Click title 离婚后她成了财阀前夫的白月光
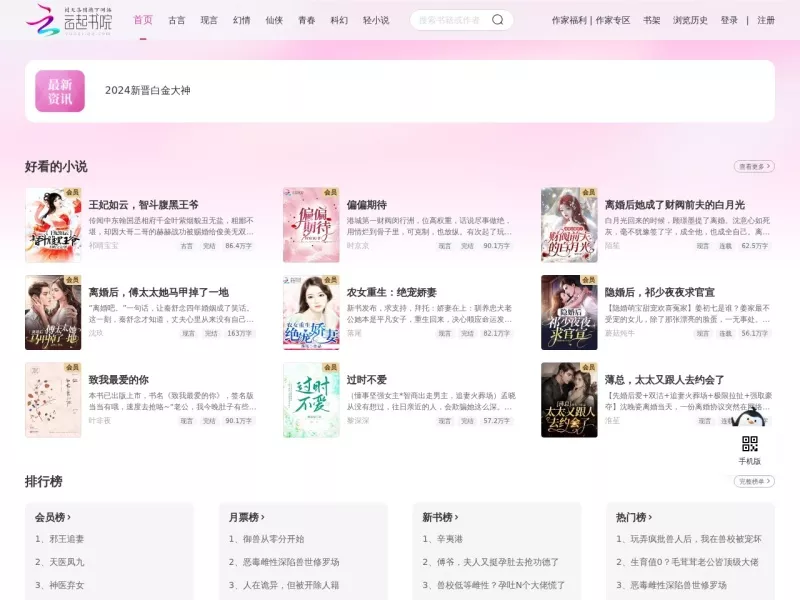This screenshot has height=600, width=800. tap(675, 205)
